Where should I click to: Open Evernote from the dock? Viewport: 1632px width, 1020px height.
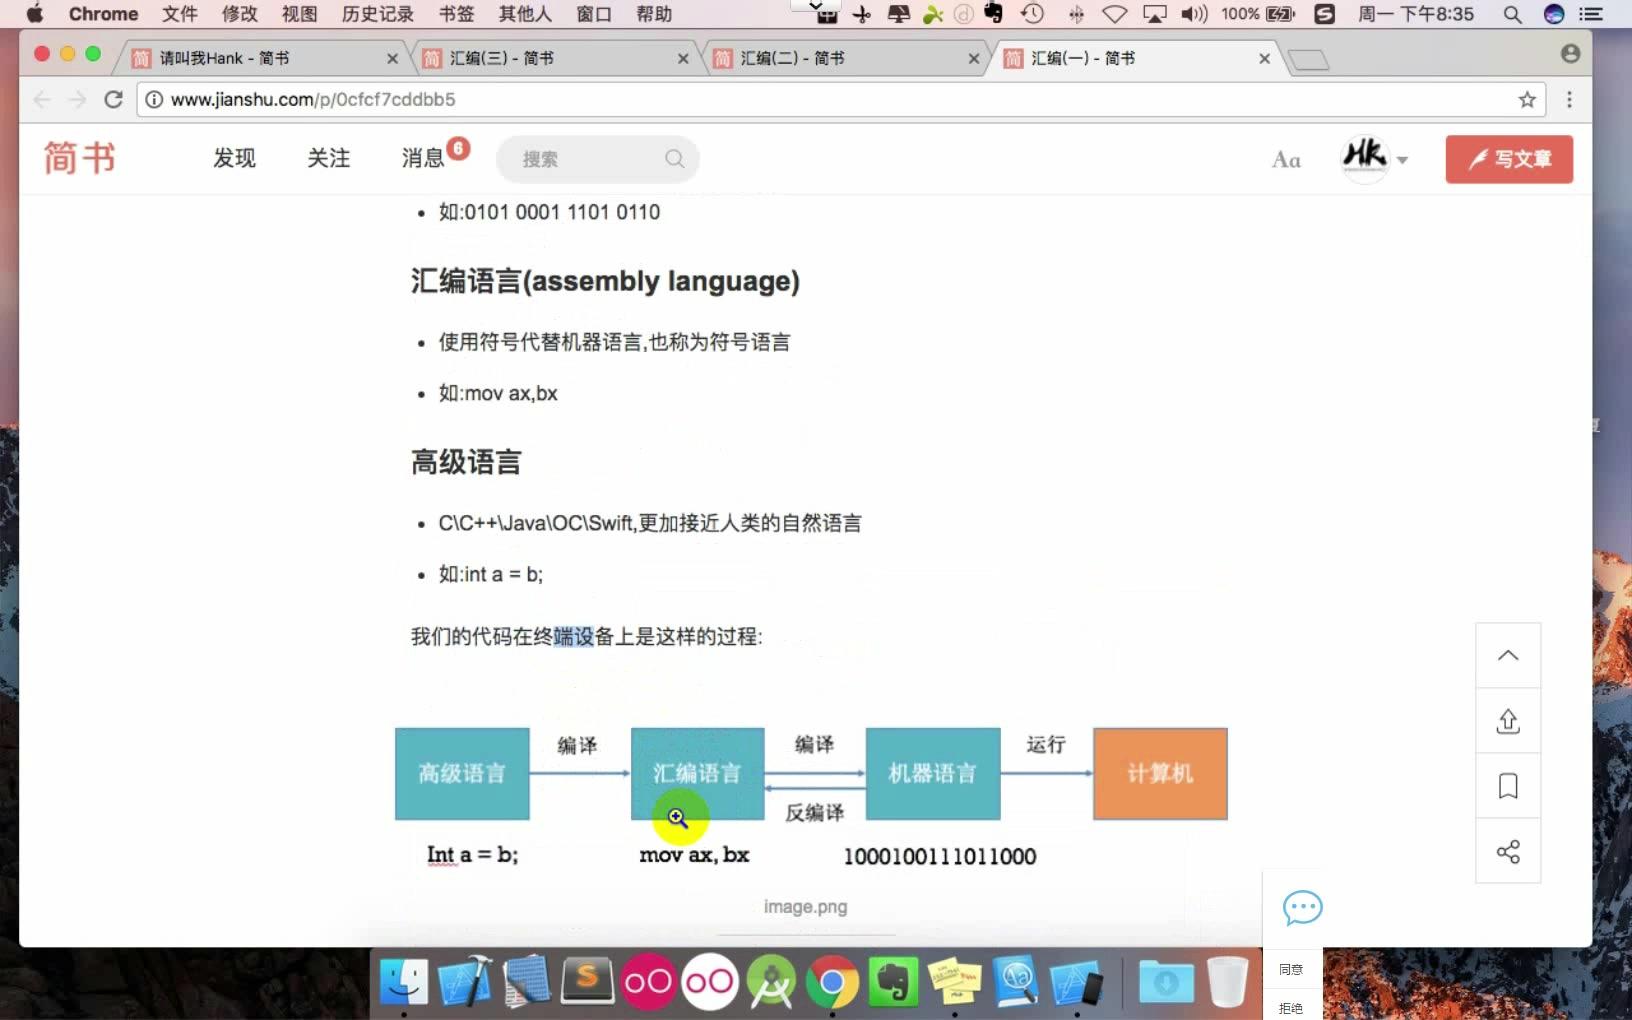click(893, 982)
